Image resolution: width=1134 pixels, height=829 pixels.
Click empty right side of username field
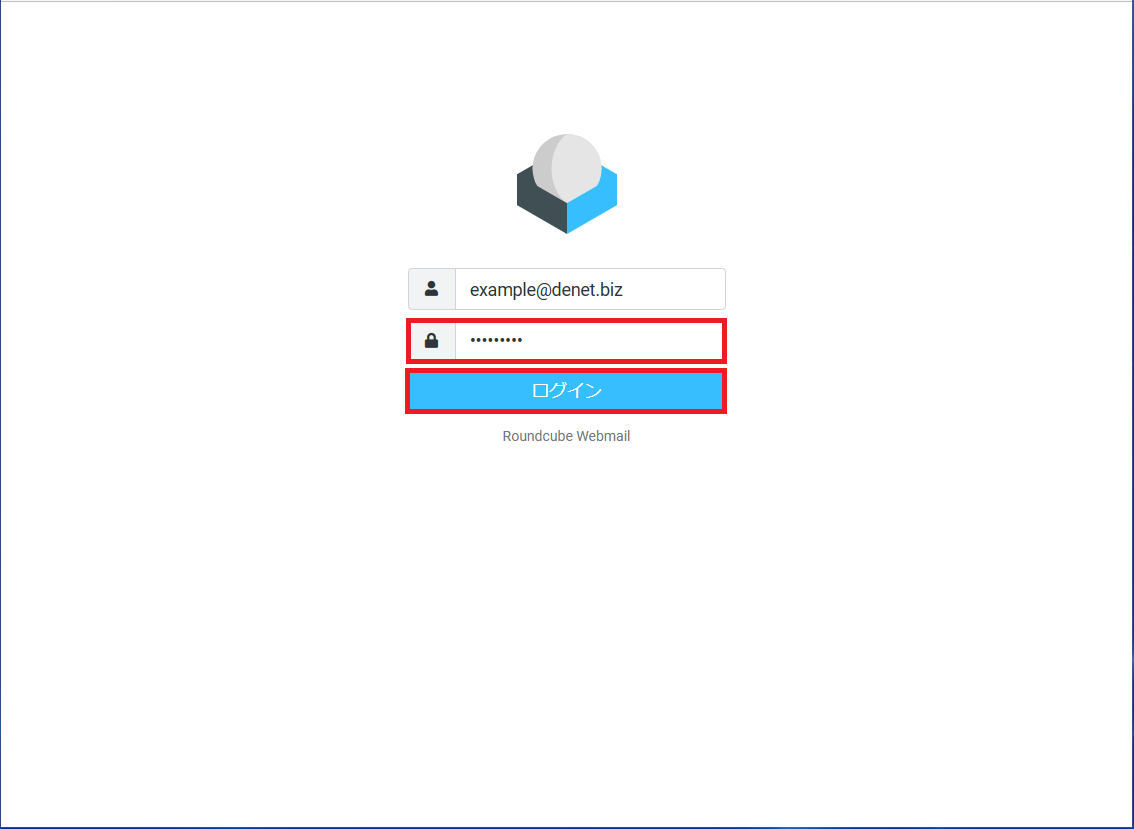[x=674, y=289]
